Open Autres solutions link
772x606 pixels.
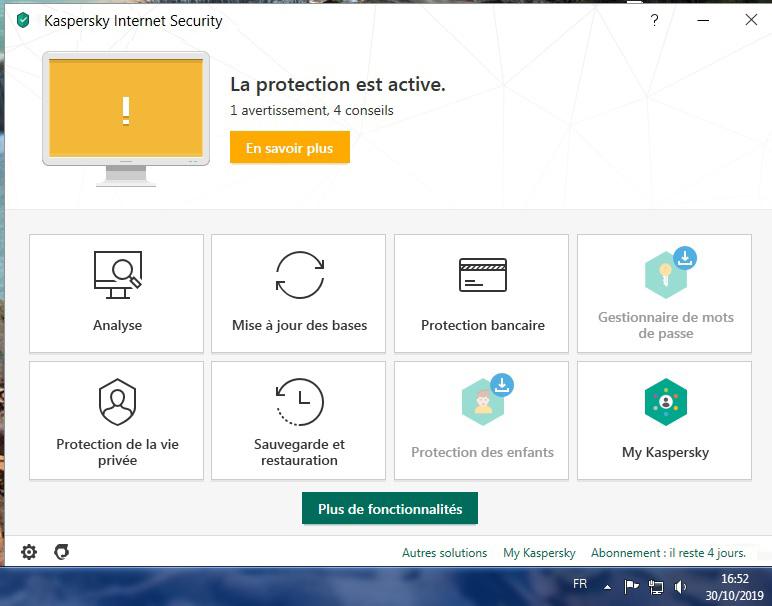445,553
